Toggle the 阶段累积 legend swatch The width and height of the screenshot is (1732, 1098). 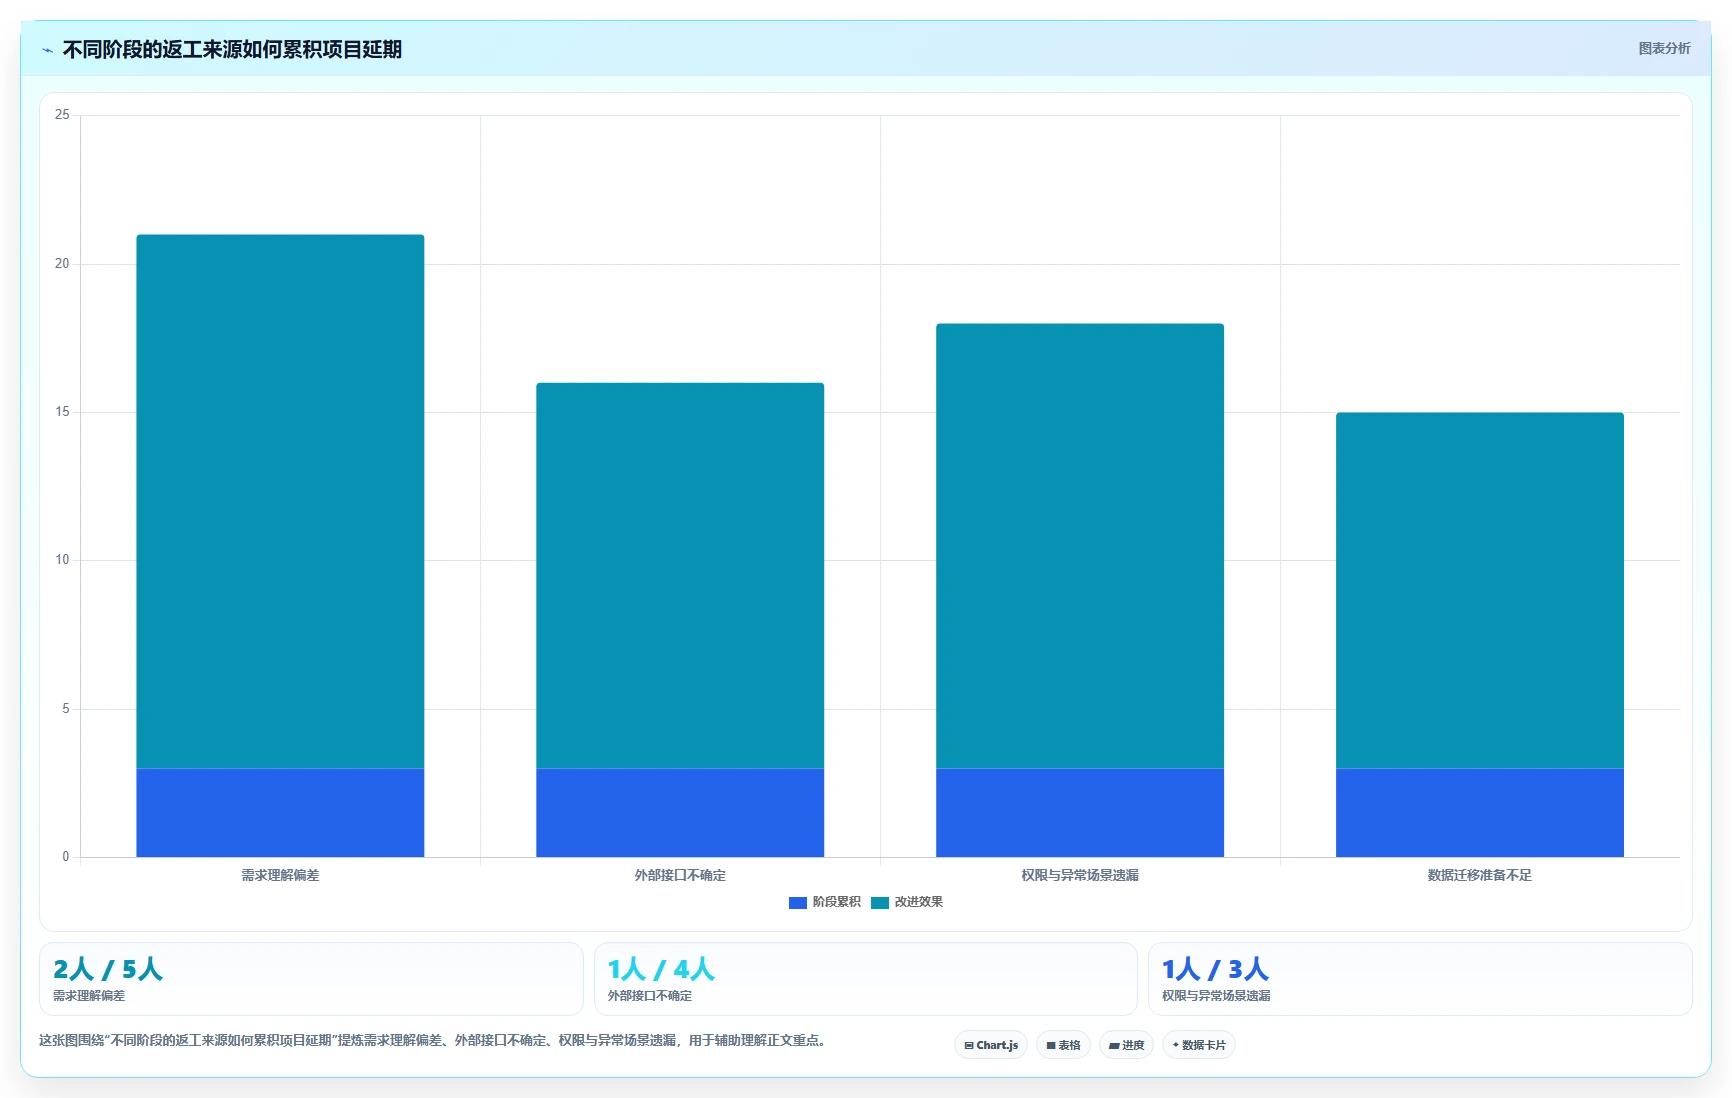pyautogui.click(x=797, y=902)
